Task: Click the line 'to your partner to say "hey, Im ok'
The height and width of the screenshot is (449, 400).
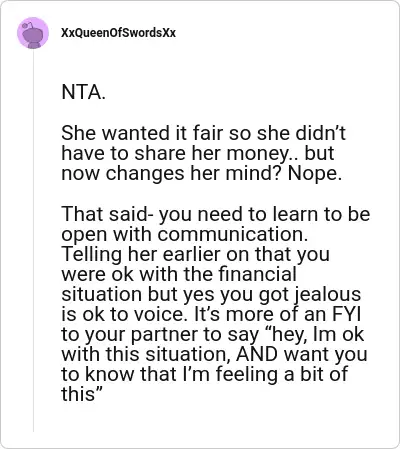Action: tap(212, 334)
